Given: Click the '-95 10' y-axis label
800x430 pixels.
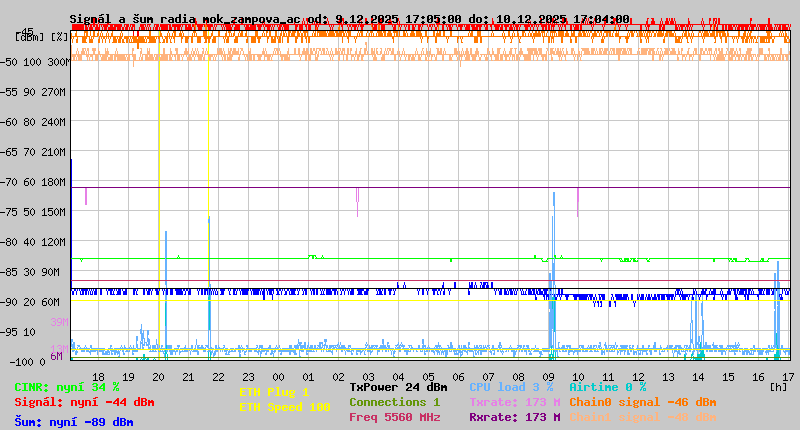Looking at the screenshot, I should coord(18,332).
